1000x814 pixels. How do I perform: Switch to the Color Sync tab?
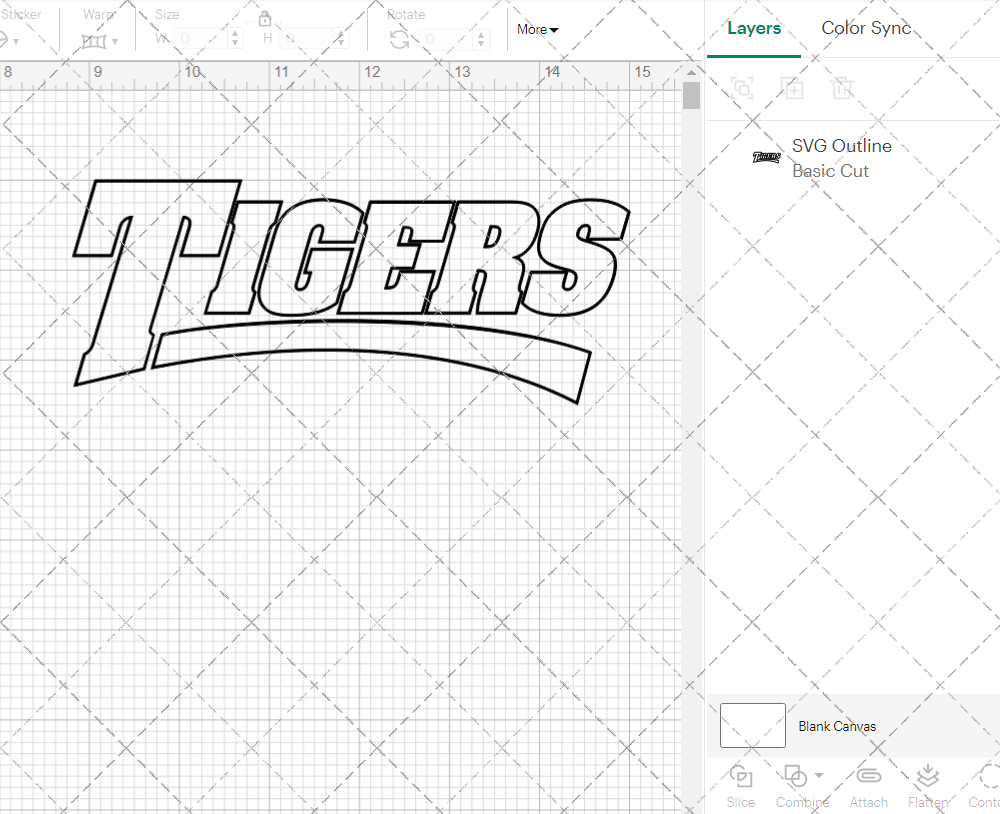[x=866, y=28]
